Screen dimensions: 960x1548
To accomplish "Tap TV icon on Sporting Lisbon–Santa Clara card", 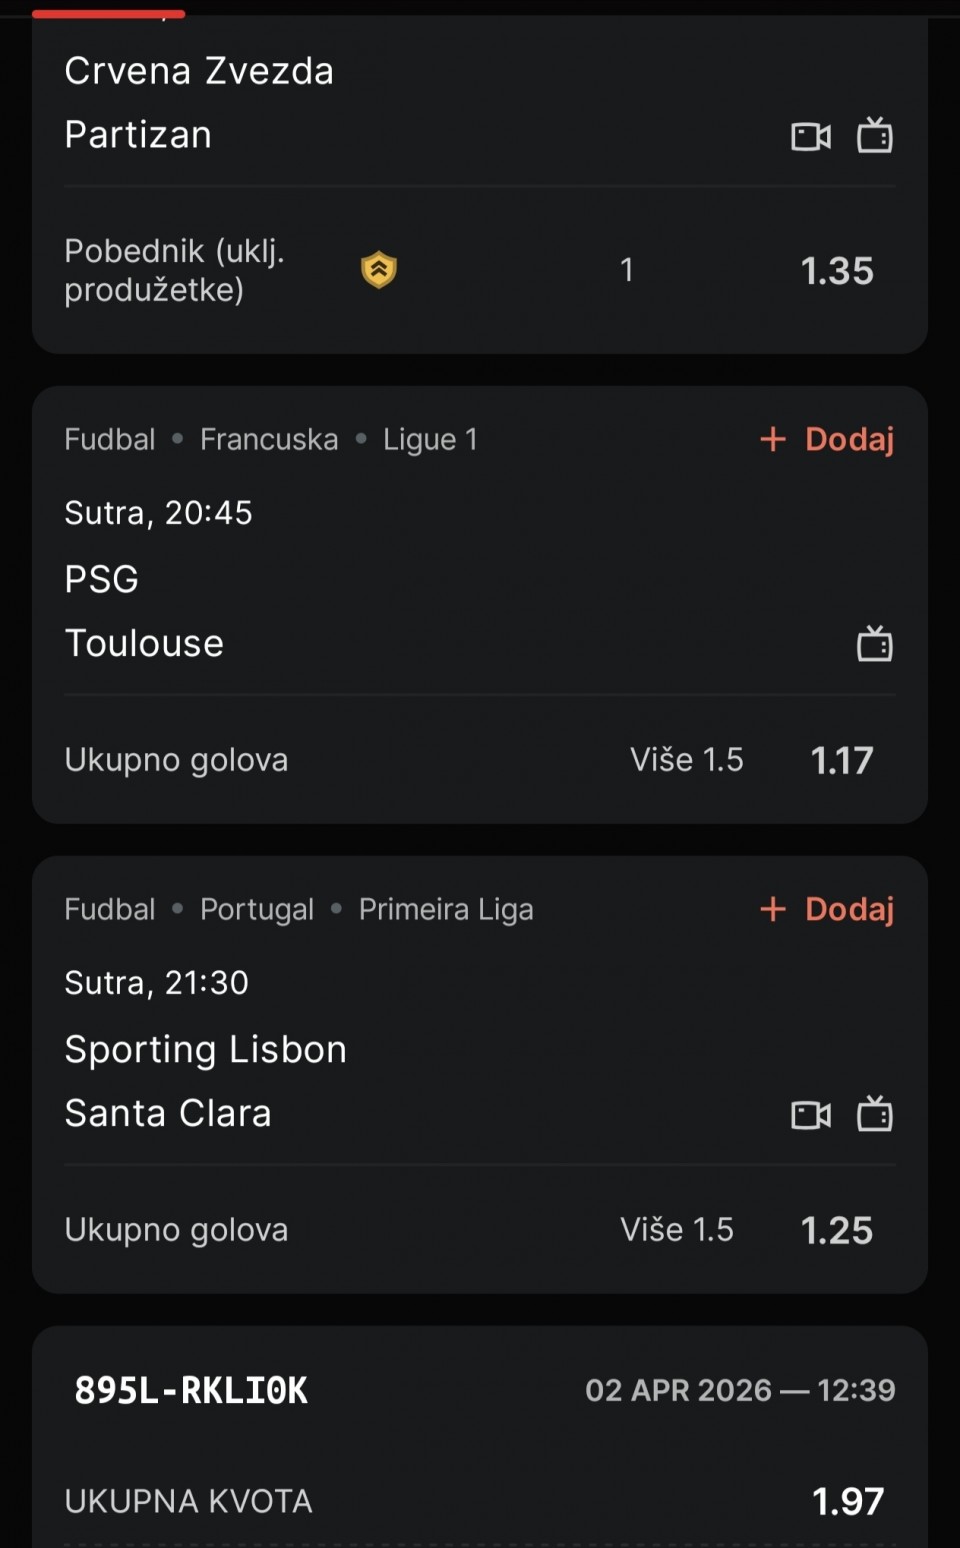I will click(x=875, y=1113).
